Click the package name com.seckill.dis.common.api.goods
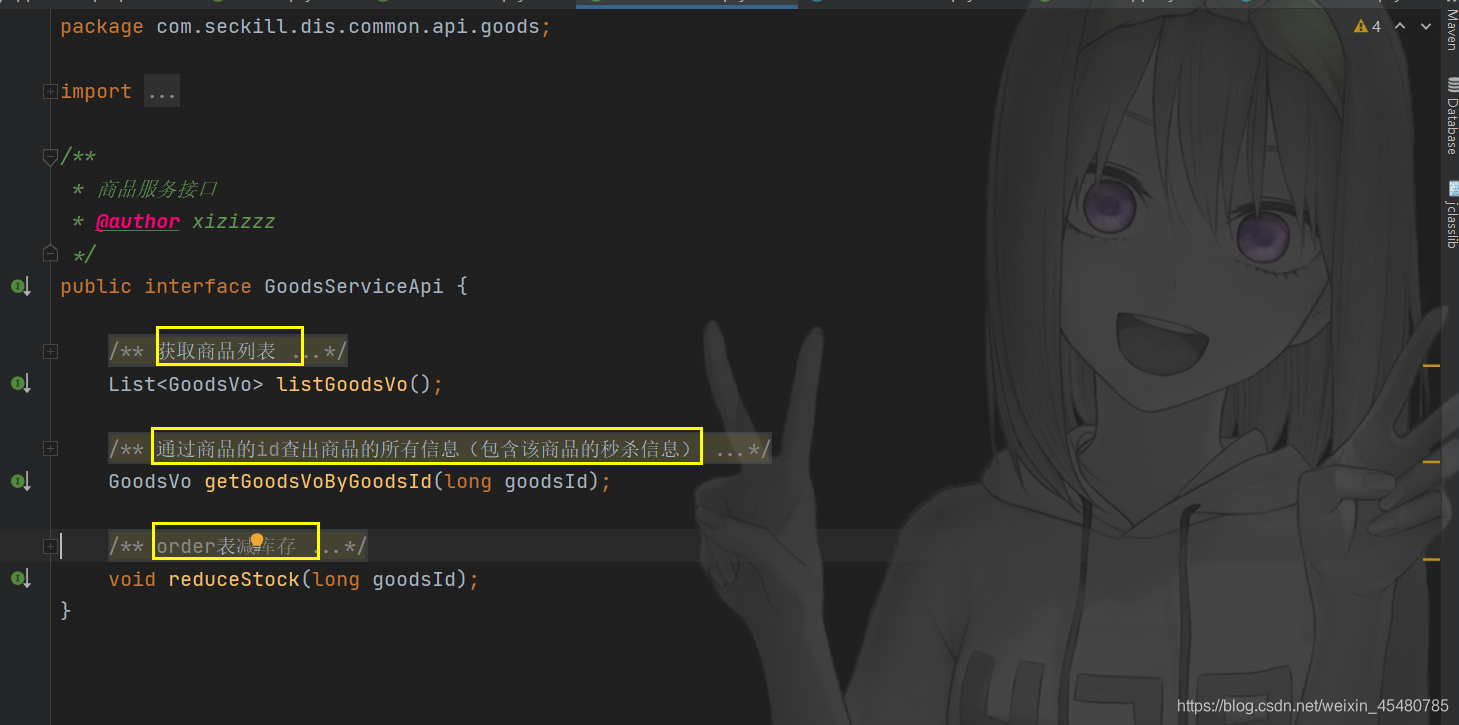Screen dimensions: 1459x725 (348, 27)
